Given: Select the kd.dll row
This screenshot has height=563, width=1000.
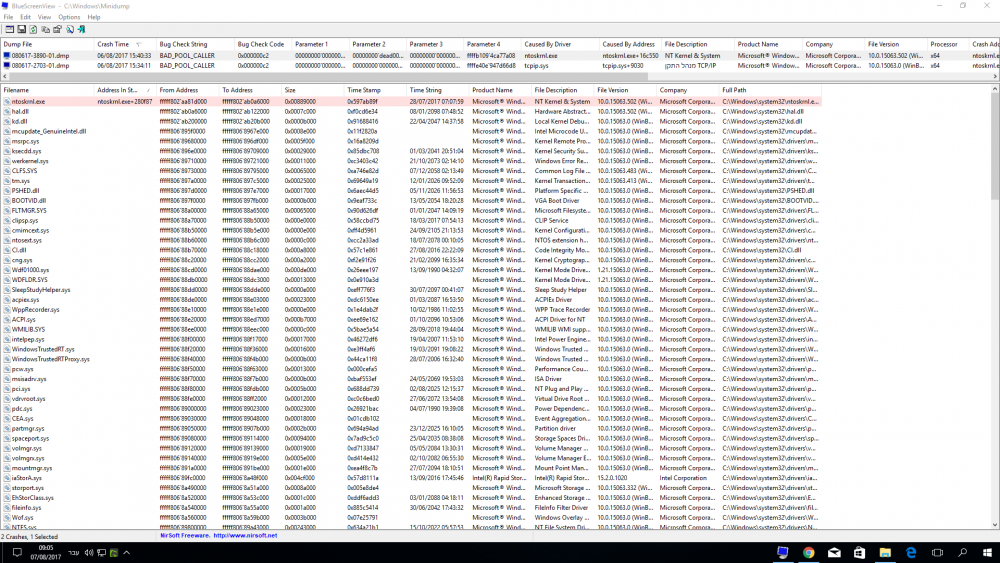Looking at the screenshot, I should tap(411, 121).
